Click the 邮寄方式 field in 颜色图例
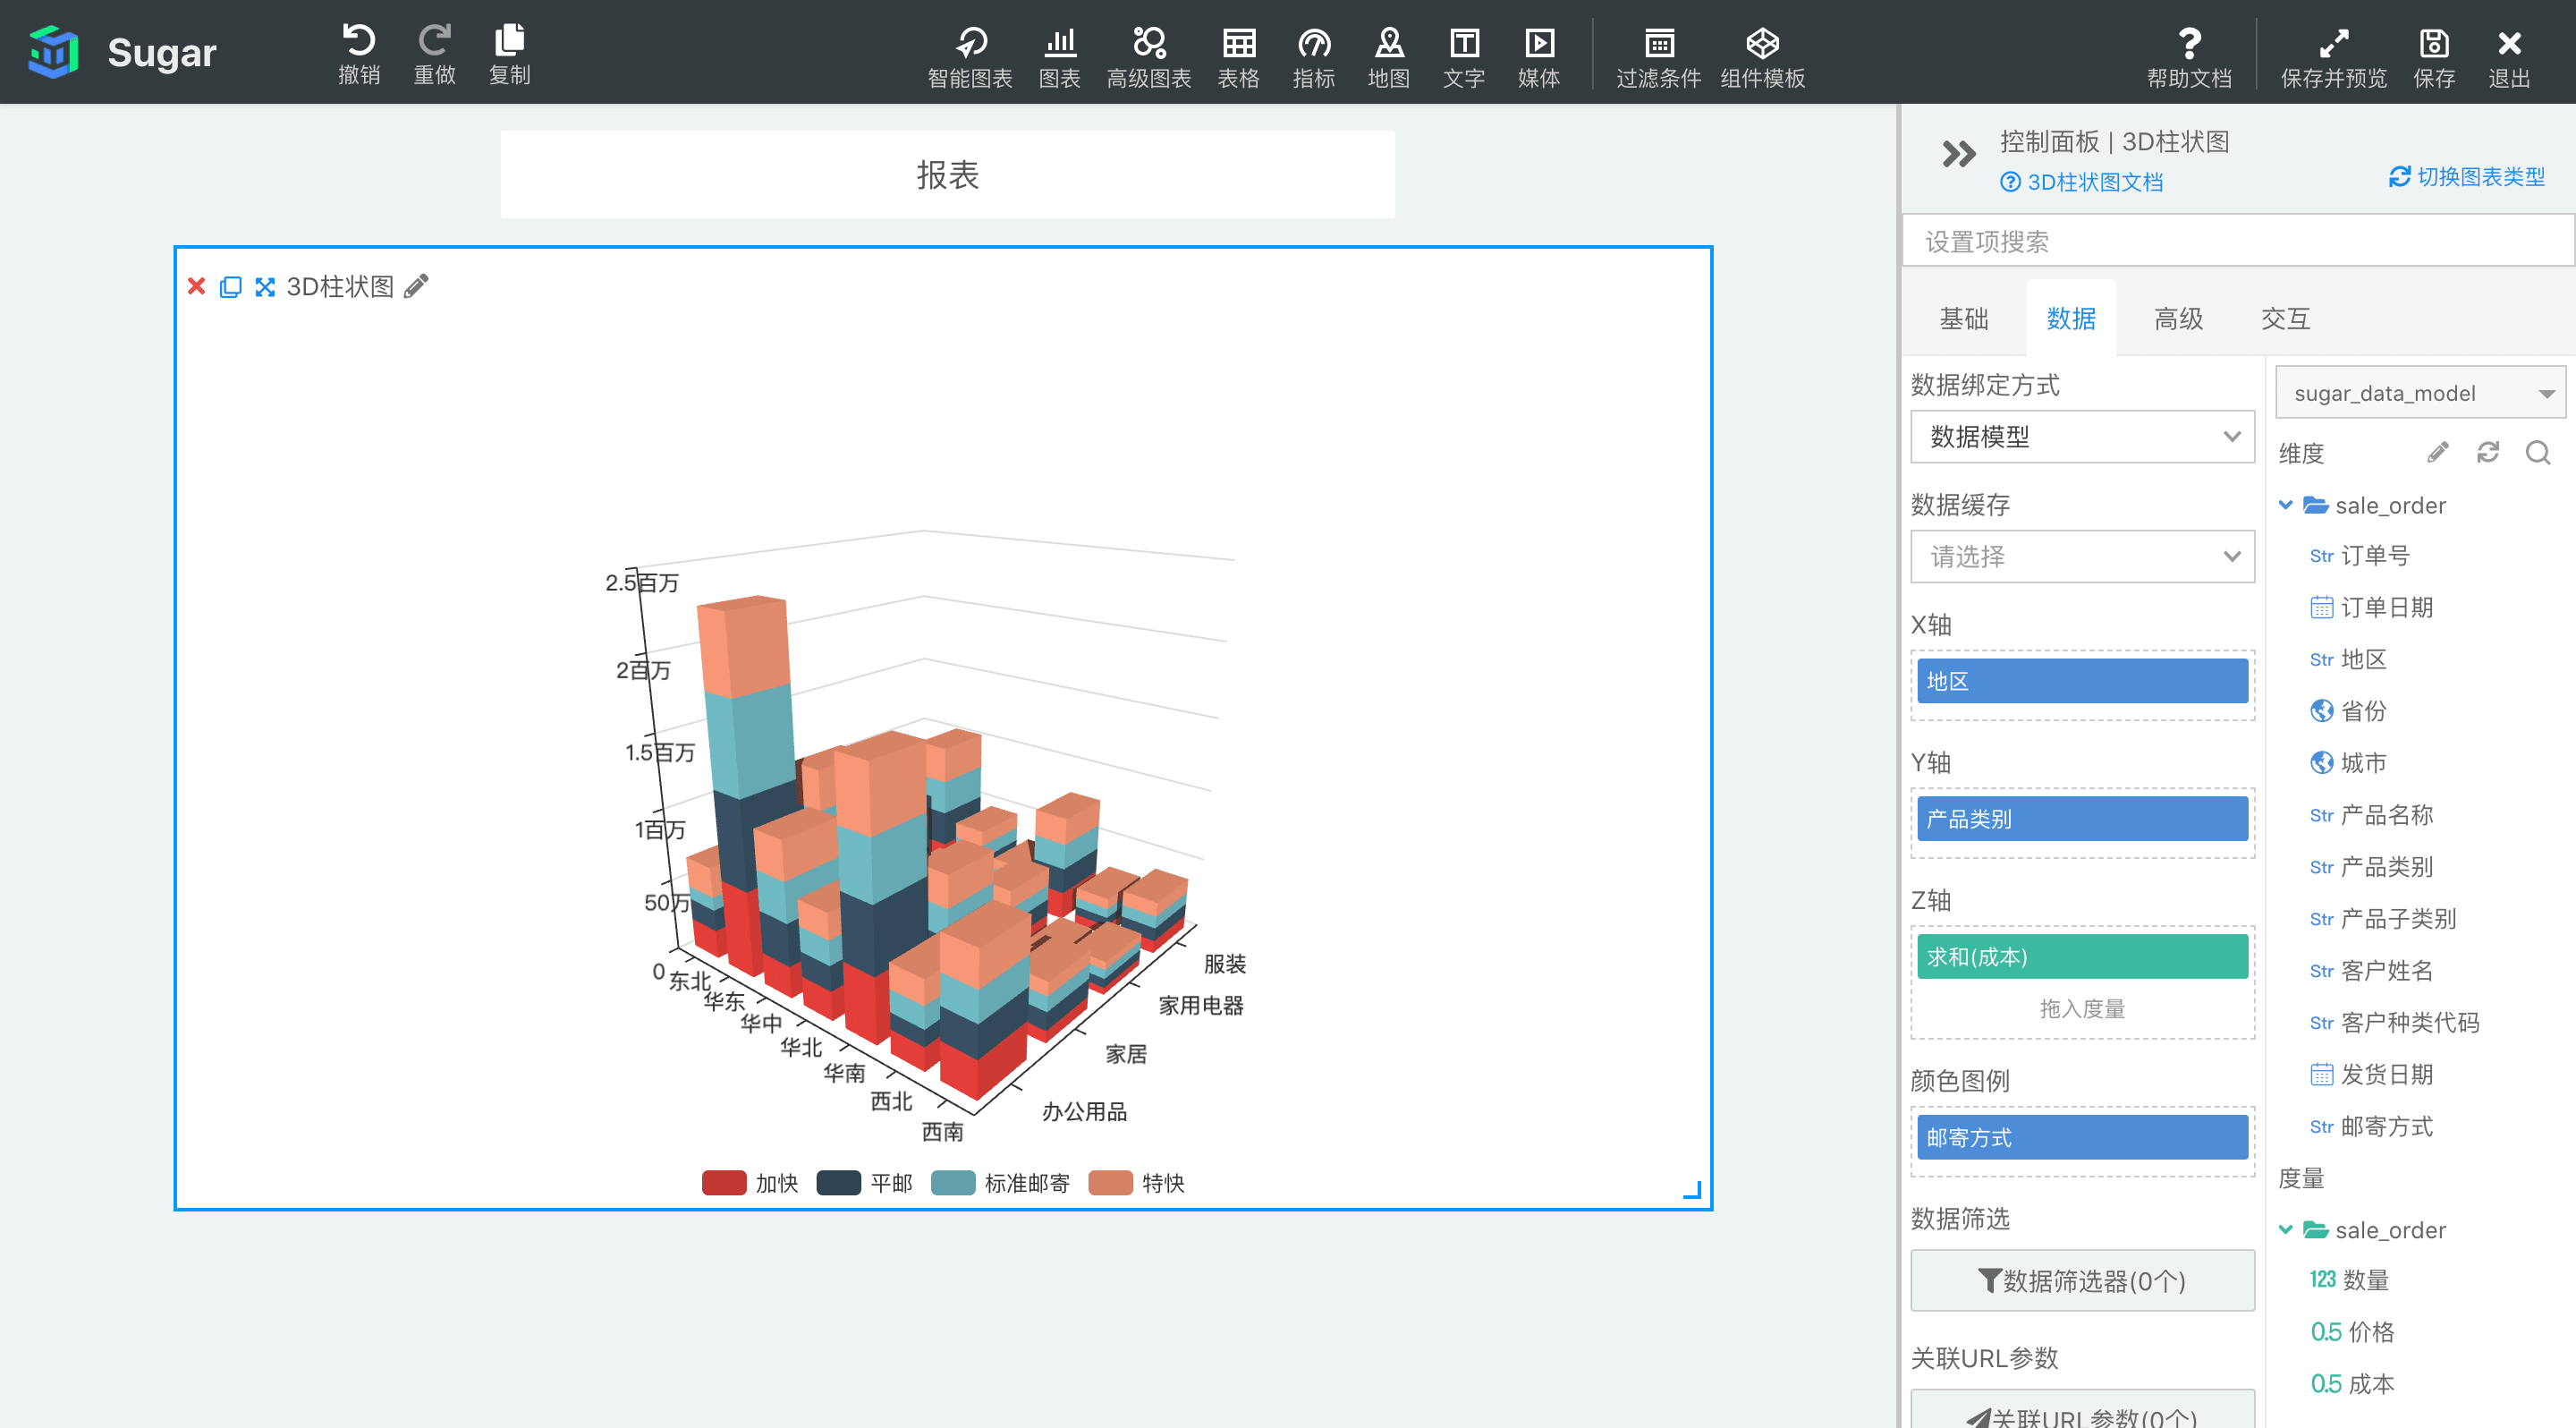 point(2082,1138)
